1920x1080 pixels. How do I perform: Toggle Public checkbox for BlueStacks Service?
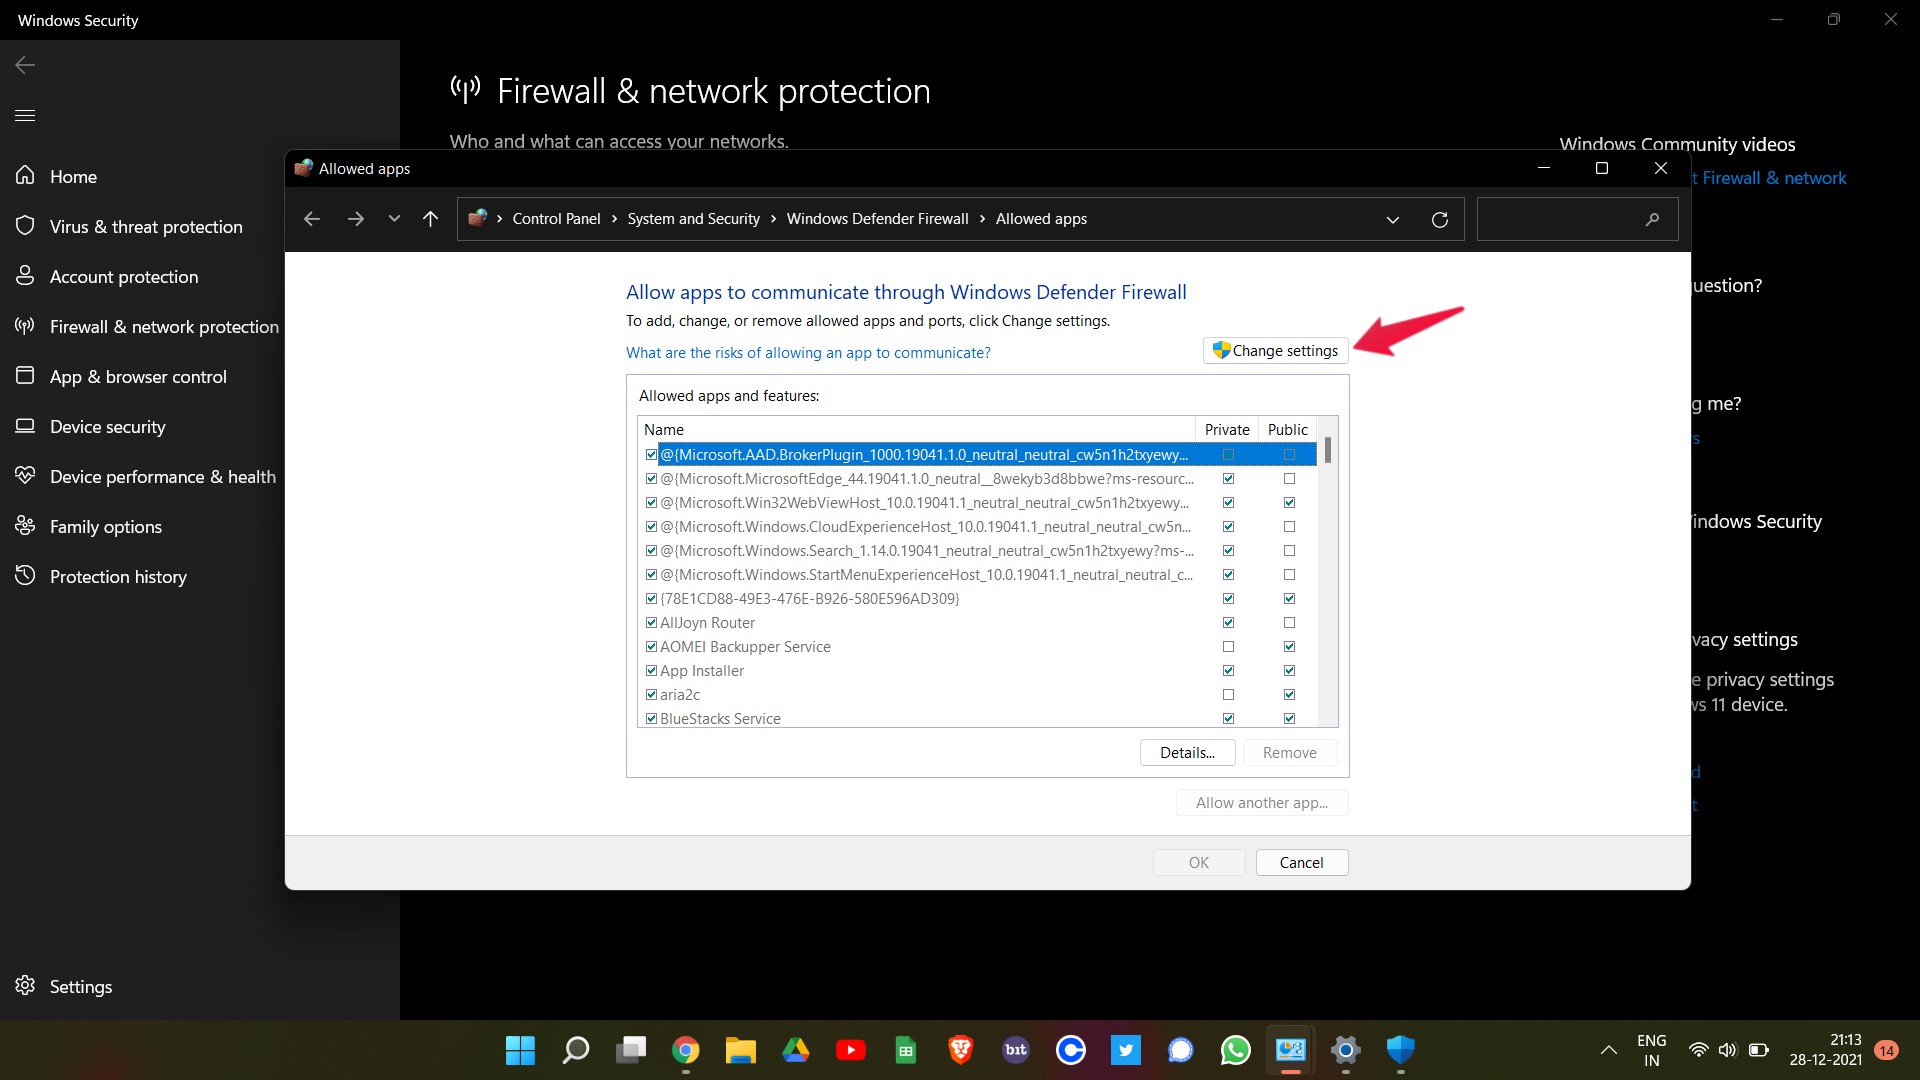click(1288, 717)
